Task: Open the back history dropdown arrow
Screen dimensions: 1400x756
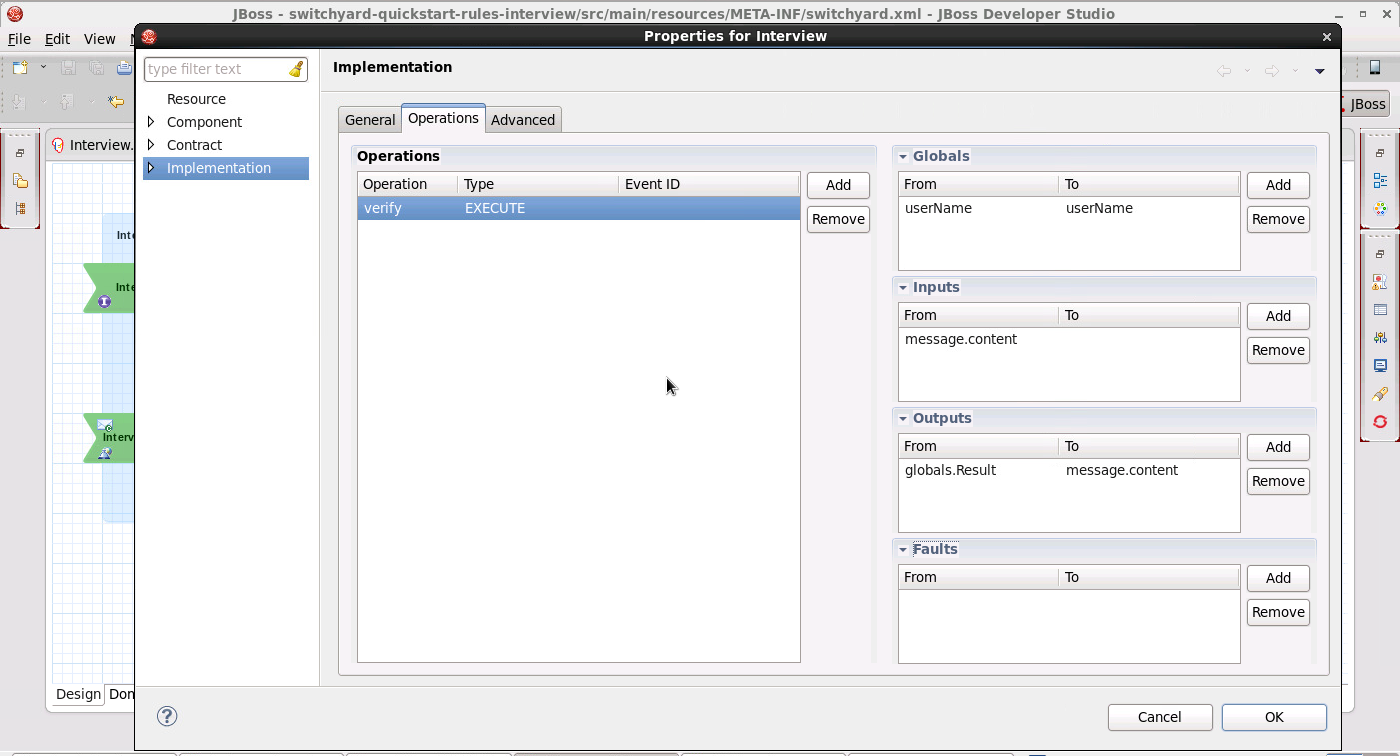Action: 1247,71
